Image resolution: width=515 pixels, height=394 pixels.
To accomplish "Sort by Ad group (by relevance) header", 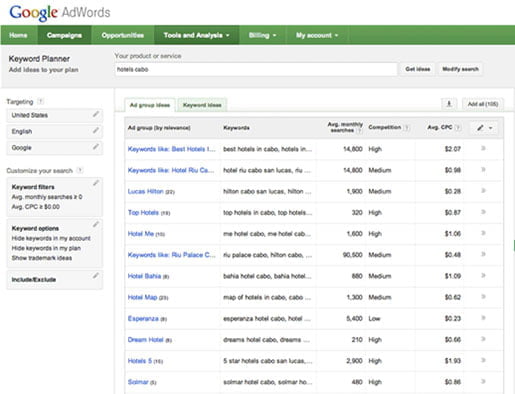I will pos(159,128).
